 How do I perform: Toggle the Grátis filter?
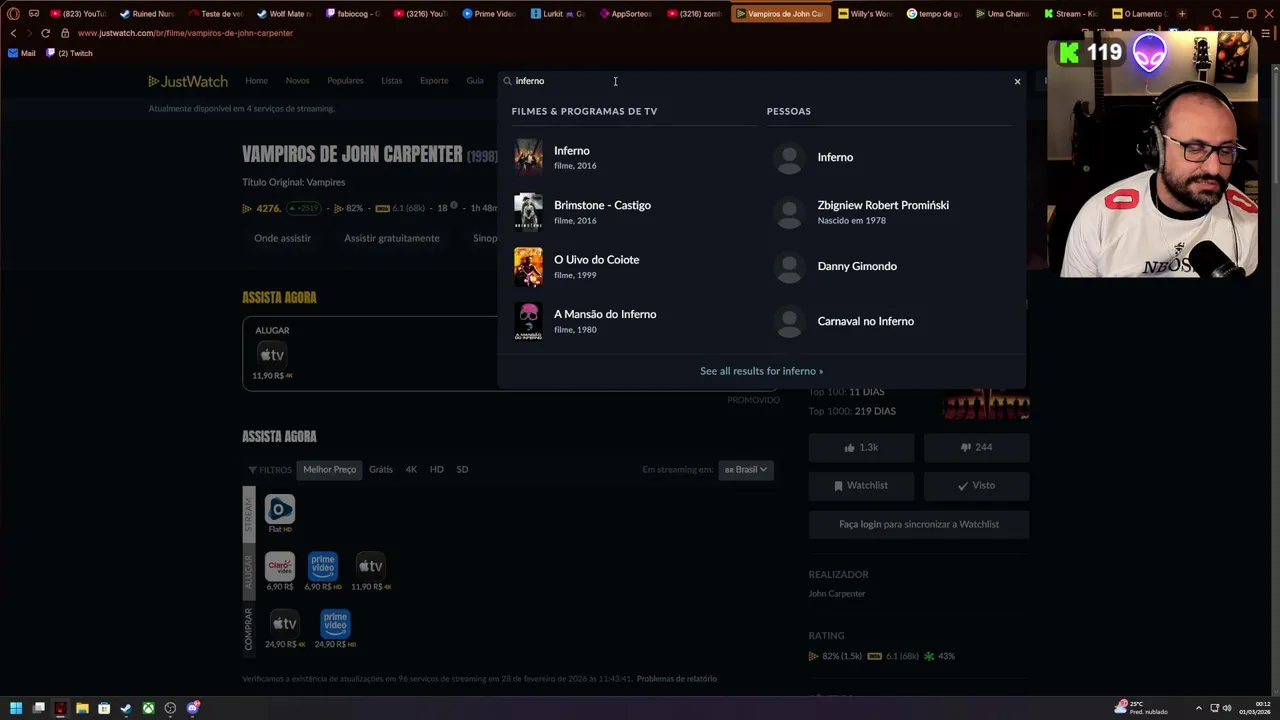tap(381, 470)
